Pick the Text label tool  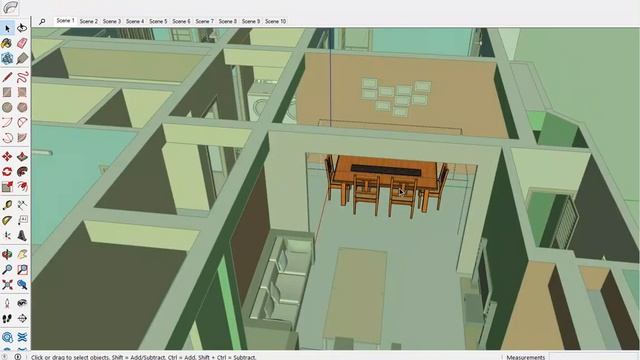(x=22, y=220)
